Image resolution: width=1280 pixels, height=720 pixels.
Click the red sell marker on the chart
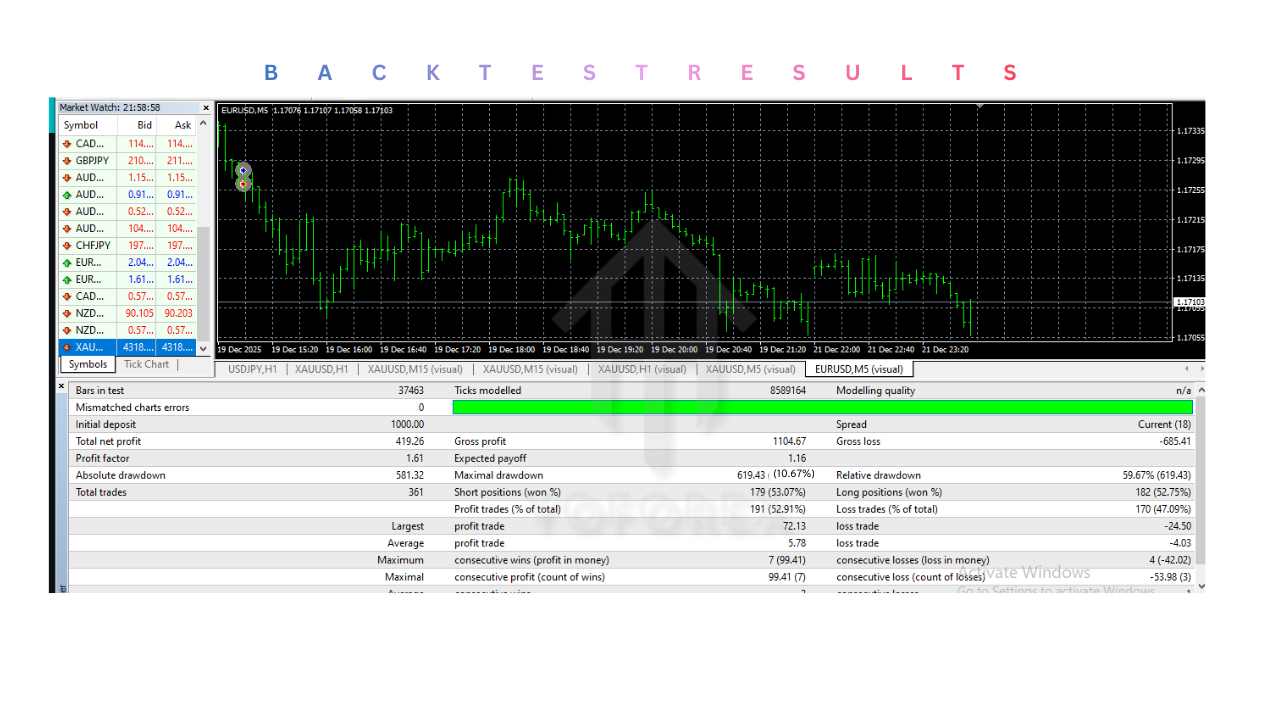(x=243, y=184)
